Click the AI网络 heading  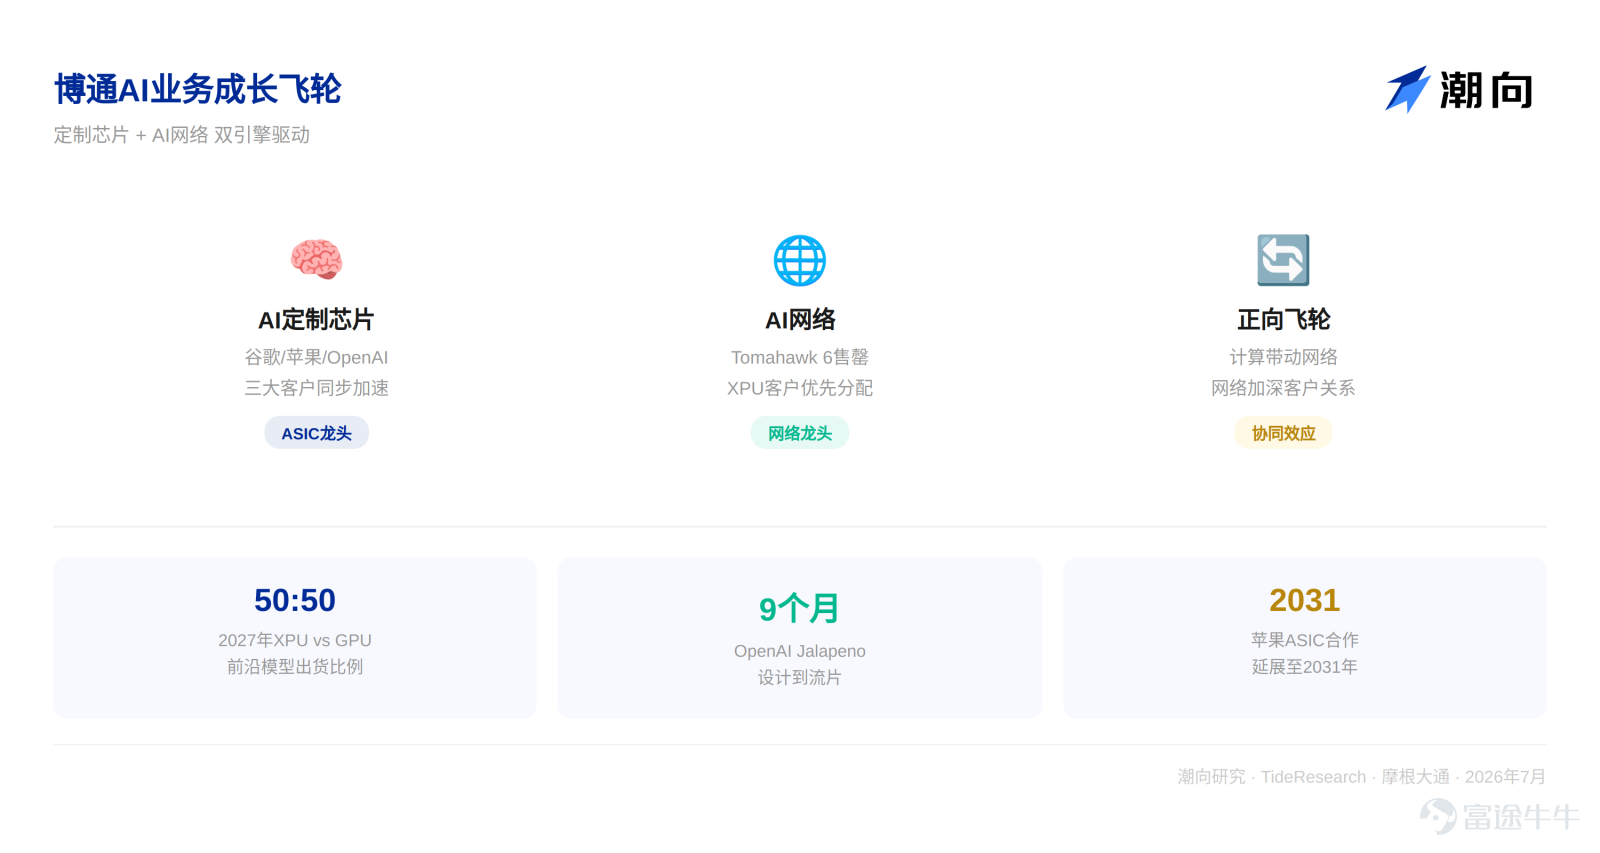click(x=800, y=319)
